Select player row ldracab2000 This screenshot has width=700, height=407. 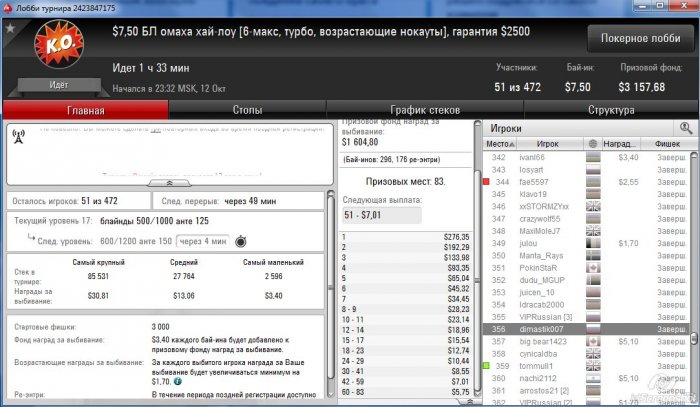[x=587, y=304]
